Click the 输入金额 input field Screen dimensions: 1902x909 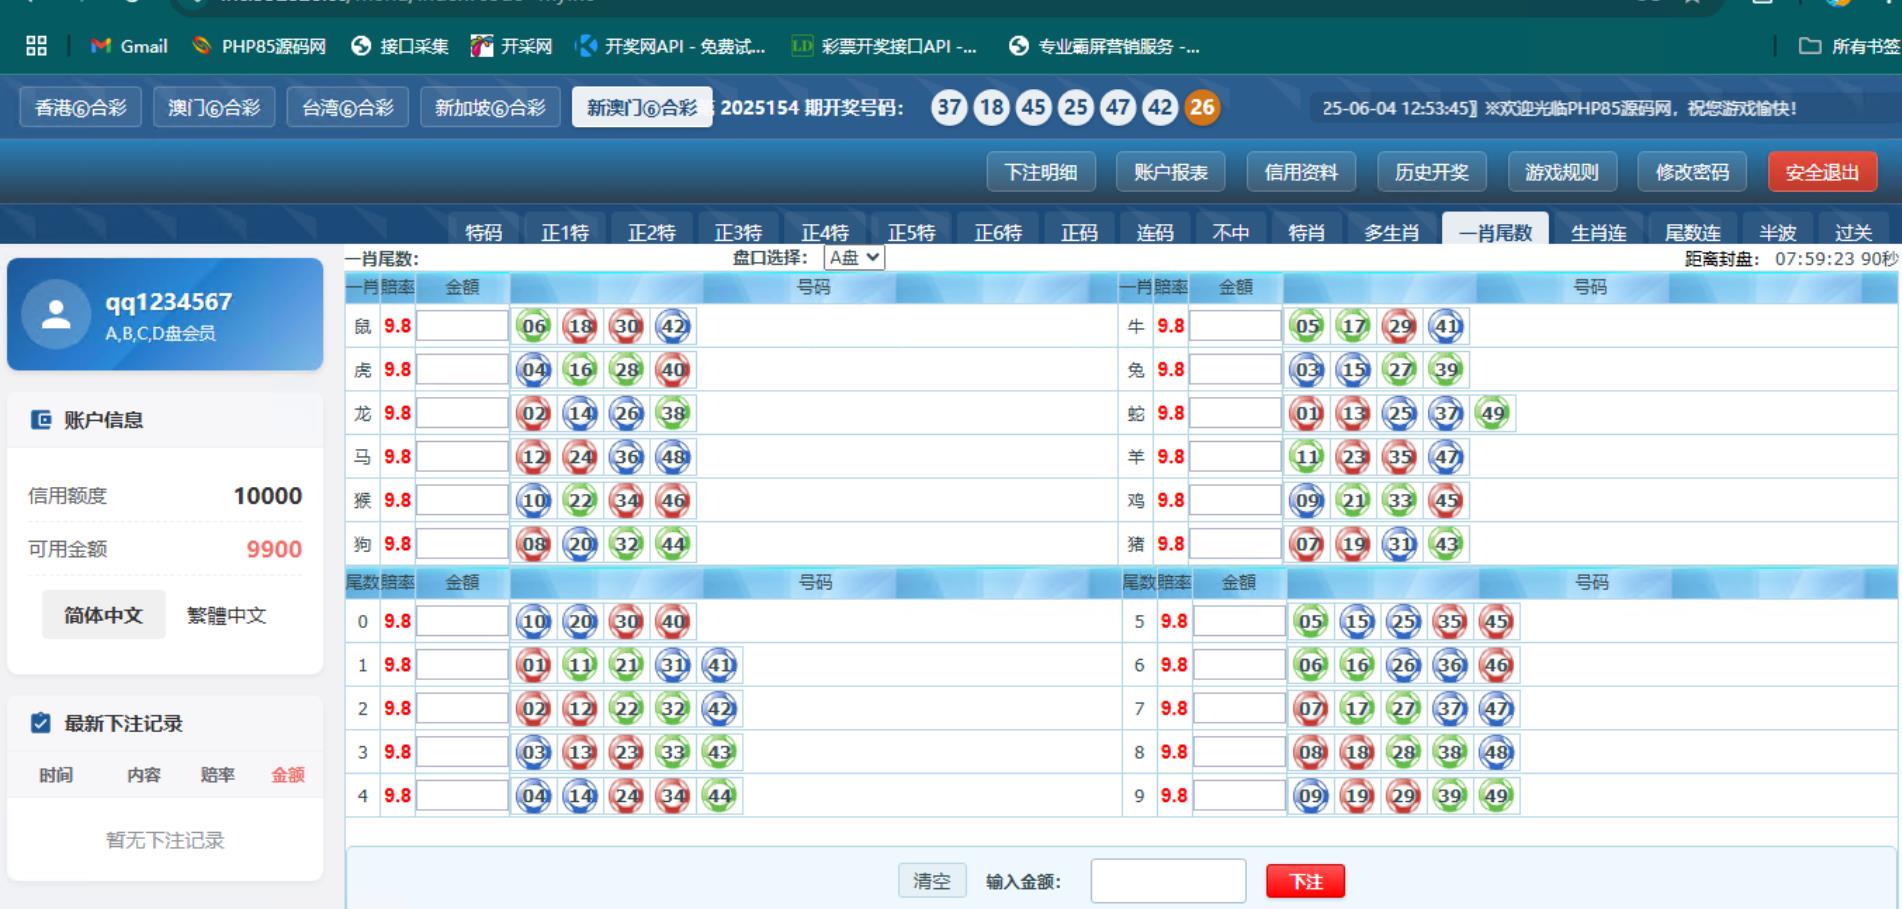[1168, 881]
